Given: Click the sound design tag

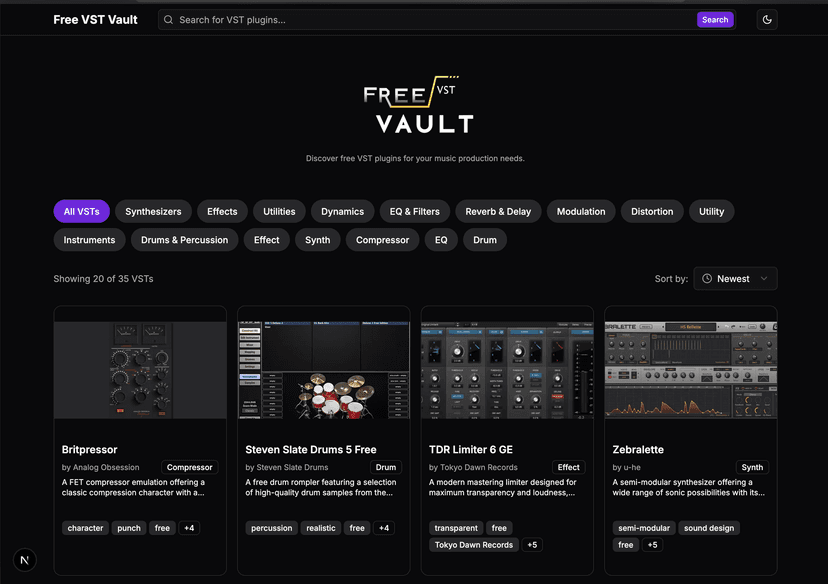Looking at the screenshot, I should pyautogui.click(x=709, y=528).
